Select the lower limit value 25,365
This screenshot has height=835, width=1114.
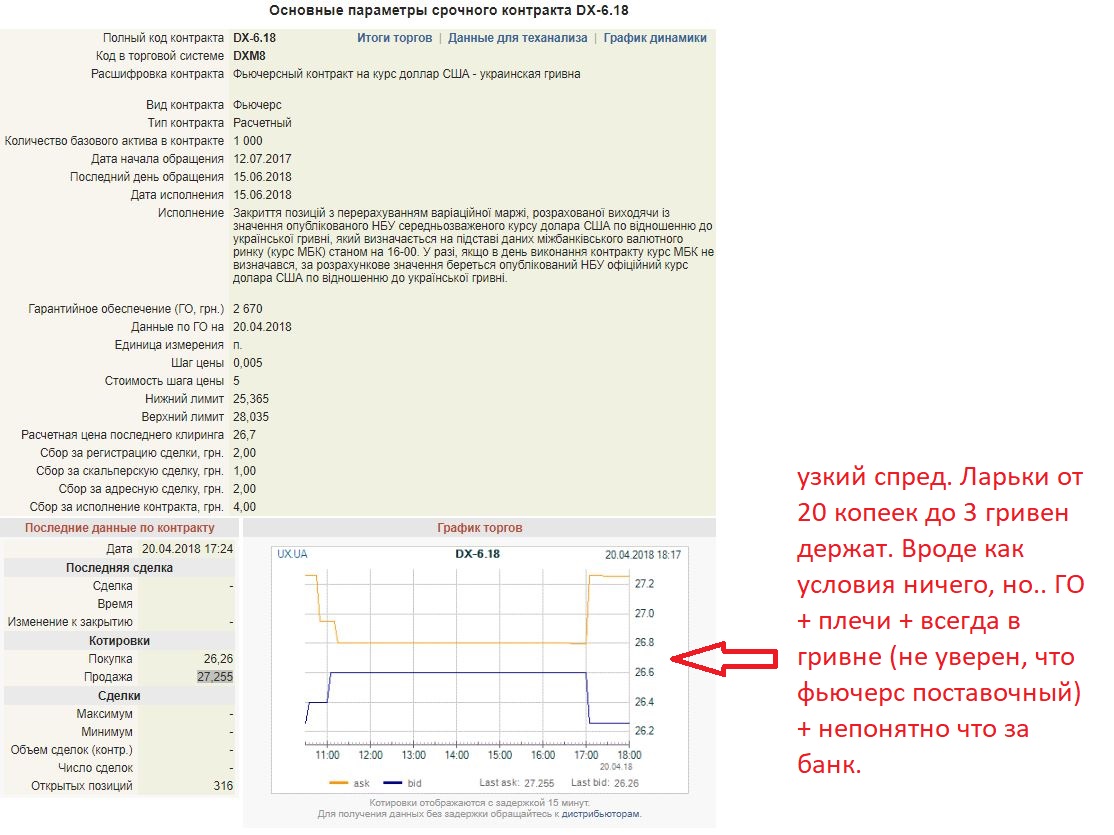click(x=251, y=399)
